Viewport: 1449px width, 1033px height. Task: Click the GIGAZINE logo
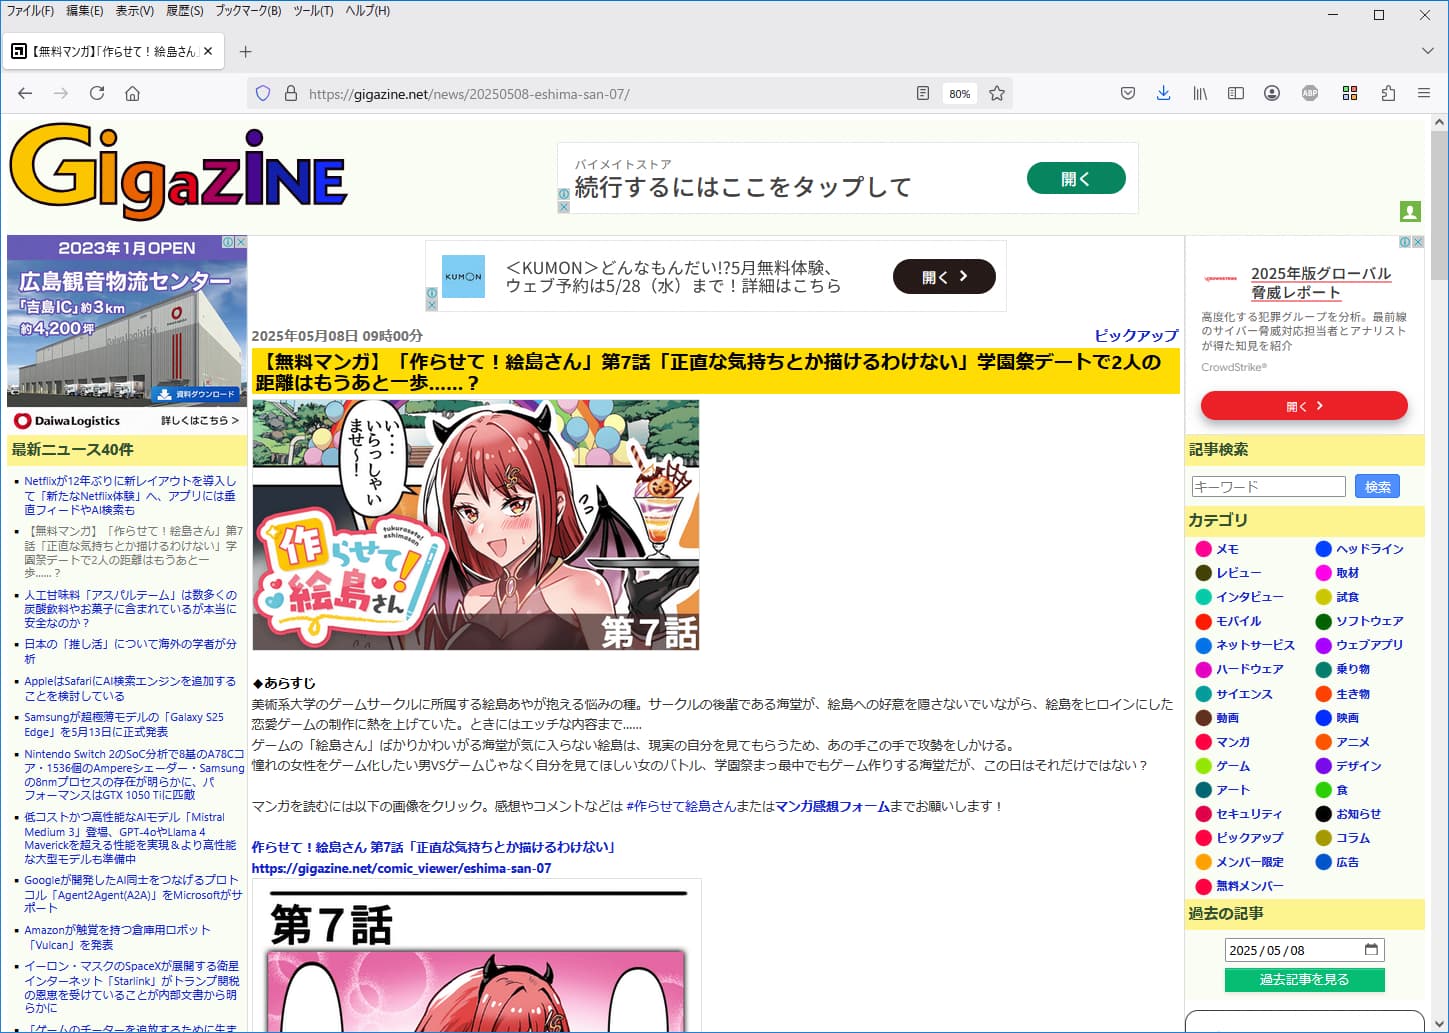178,173
